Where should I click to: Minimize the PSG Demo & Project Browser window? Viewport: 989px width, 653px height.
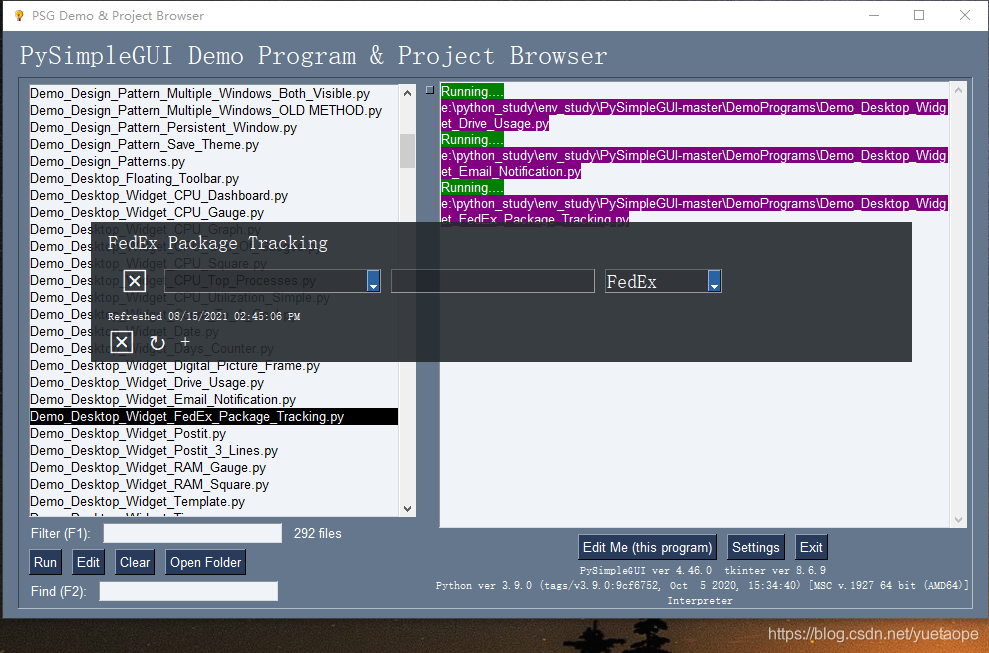point(874,15)
